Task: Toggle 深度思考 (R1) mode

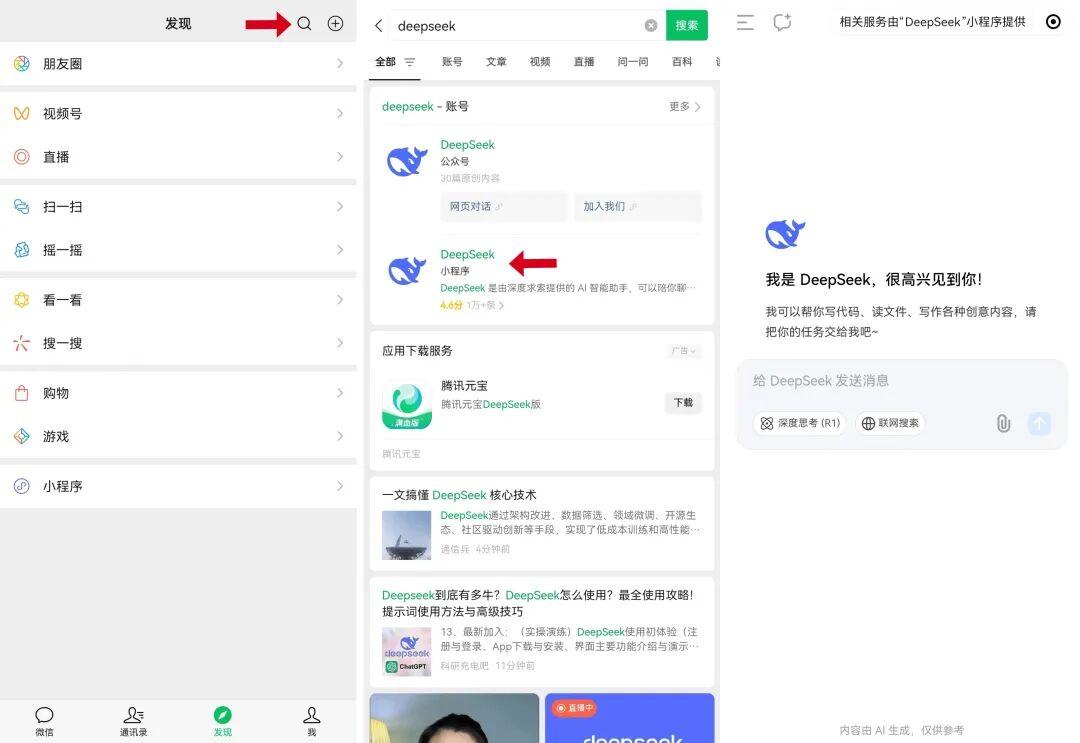Action: 800,423
